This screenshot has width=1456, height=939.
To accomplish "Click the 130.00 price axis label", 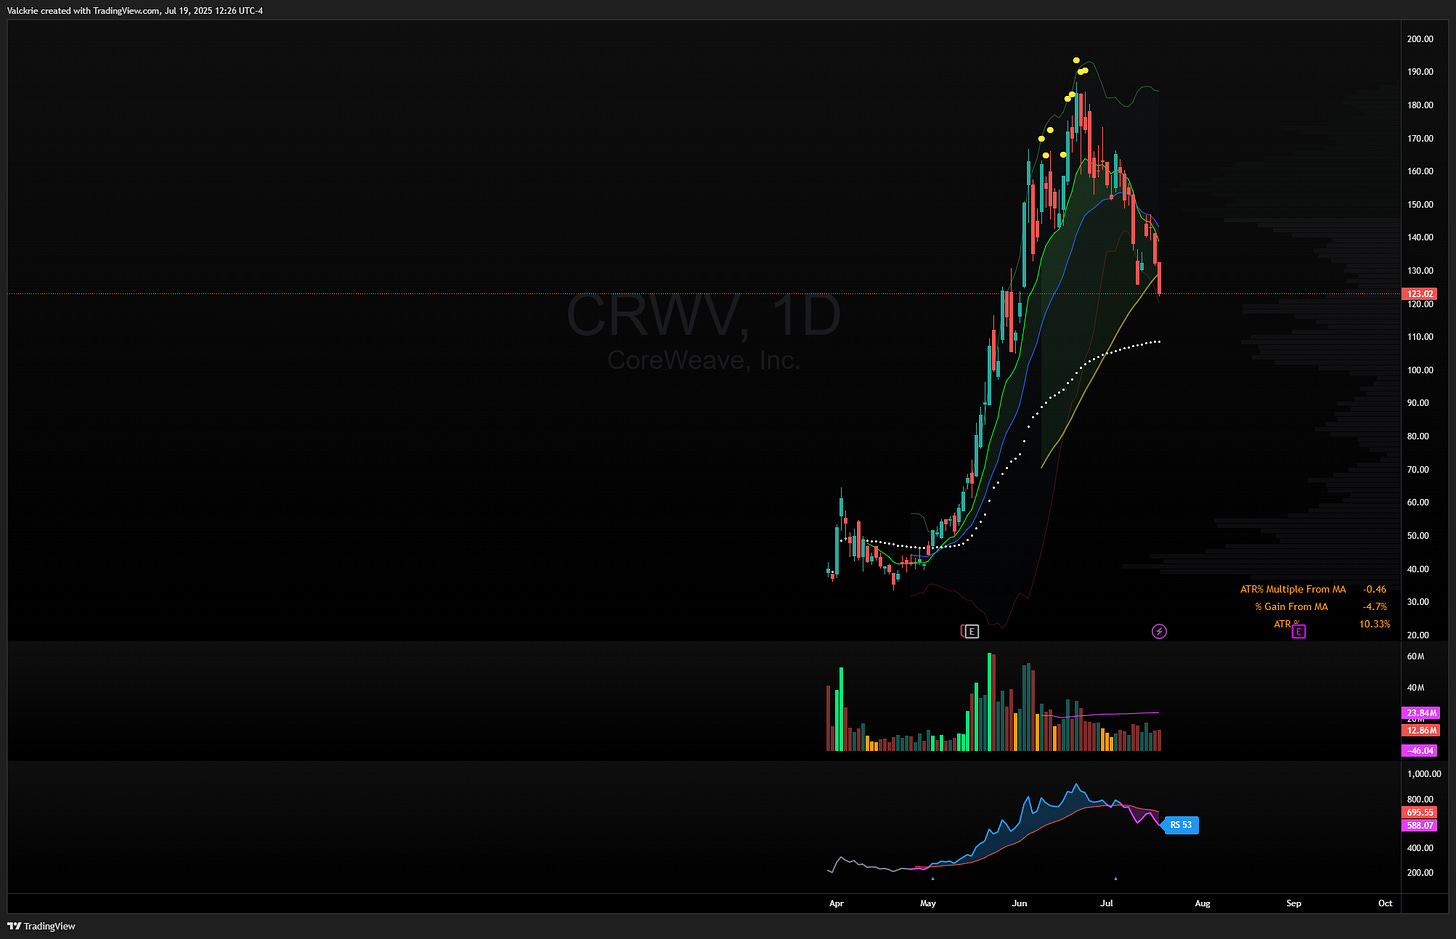I will click(1420, 271).
